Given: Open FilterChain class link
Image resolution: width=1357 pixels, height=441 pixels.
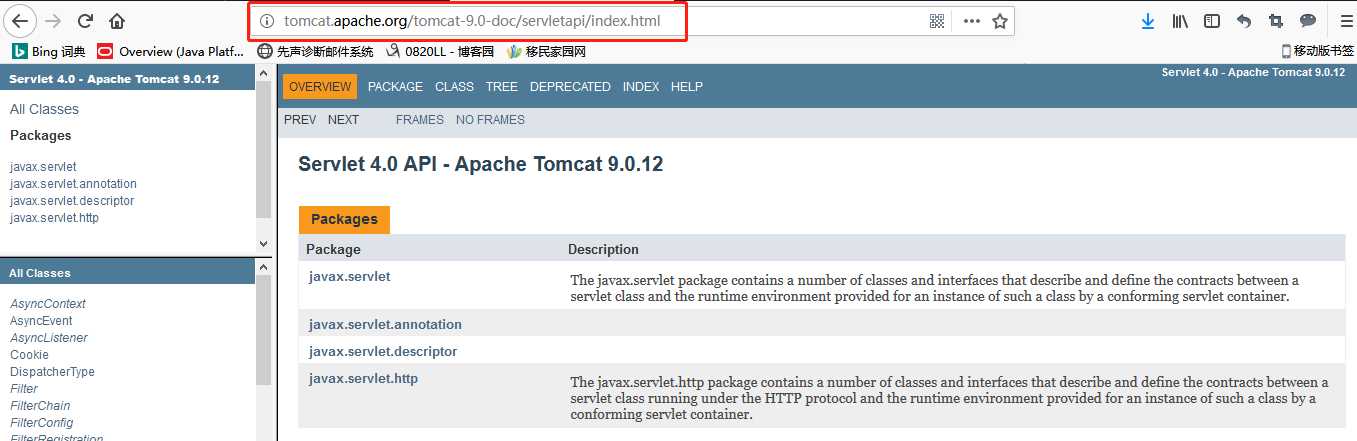Looking at the screenshot, I should coord(40,406).
